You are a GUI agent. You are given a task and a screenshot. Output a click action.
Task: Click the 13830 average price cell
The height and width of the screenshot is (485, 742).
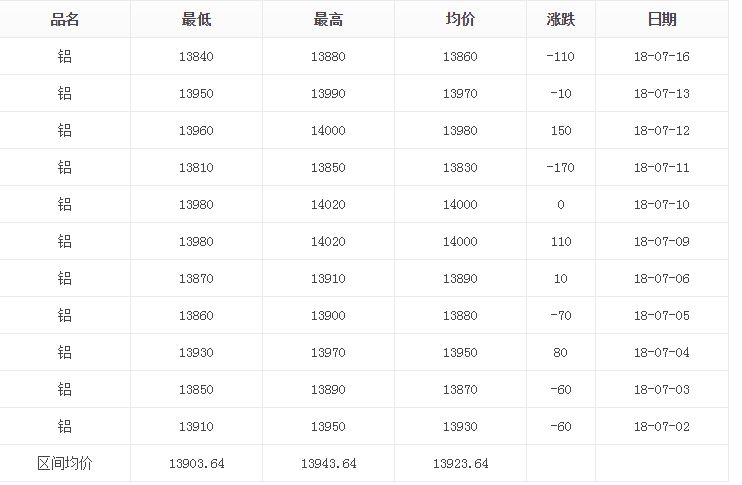[x=460, y=168]
